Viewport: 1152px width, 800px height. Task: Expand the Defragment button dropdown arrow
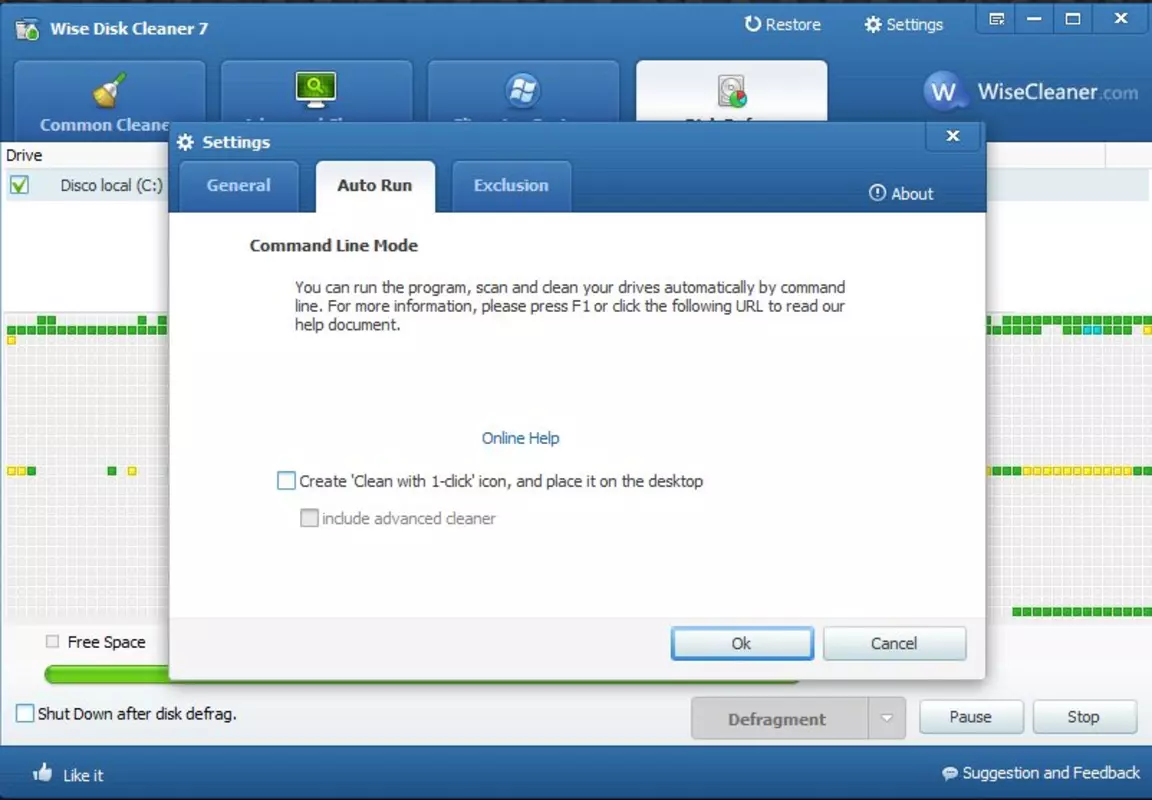click(x=887, y=718)
